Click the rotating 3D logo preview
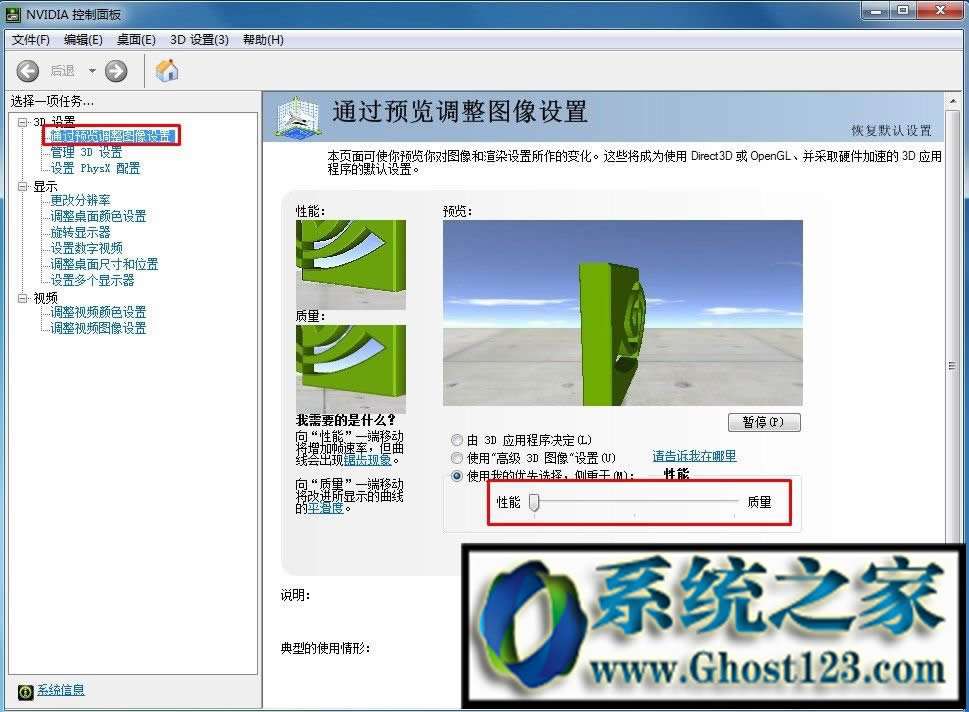Image resolution: width=969 pixels, height=712 pixels. tap(622, 313)
